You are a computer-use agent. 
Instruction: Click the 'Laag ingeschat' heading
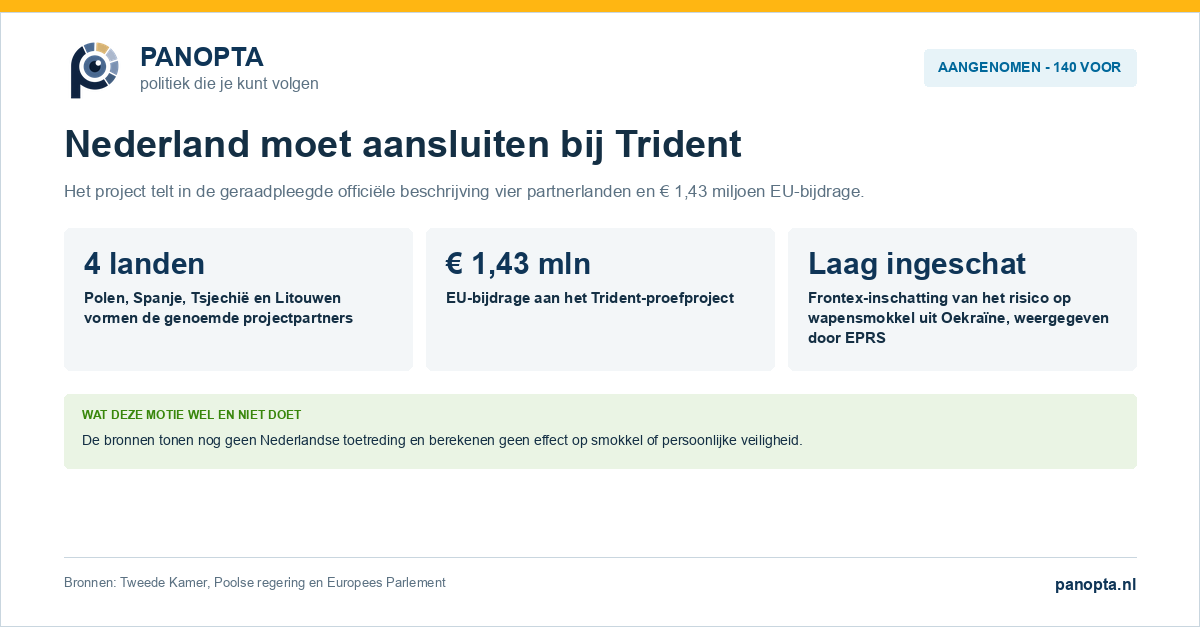pyautogui.click(x=917, y=264)
